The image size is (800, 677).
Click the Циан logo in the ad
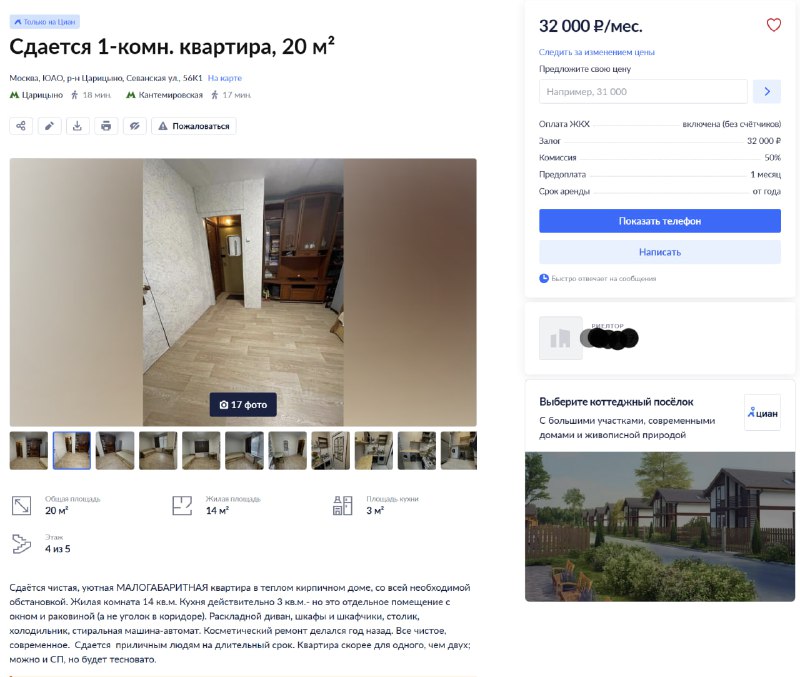point(762,413)
